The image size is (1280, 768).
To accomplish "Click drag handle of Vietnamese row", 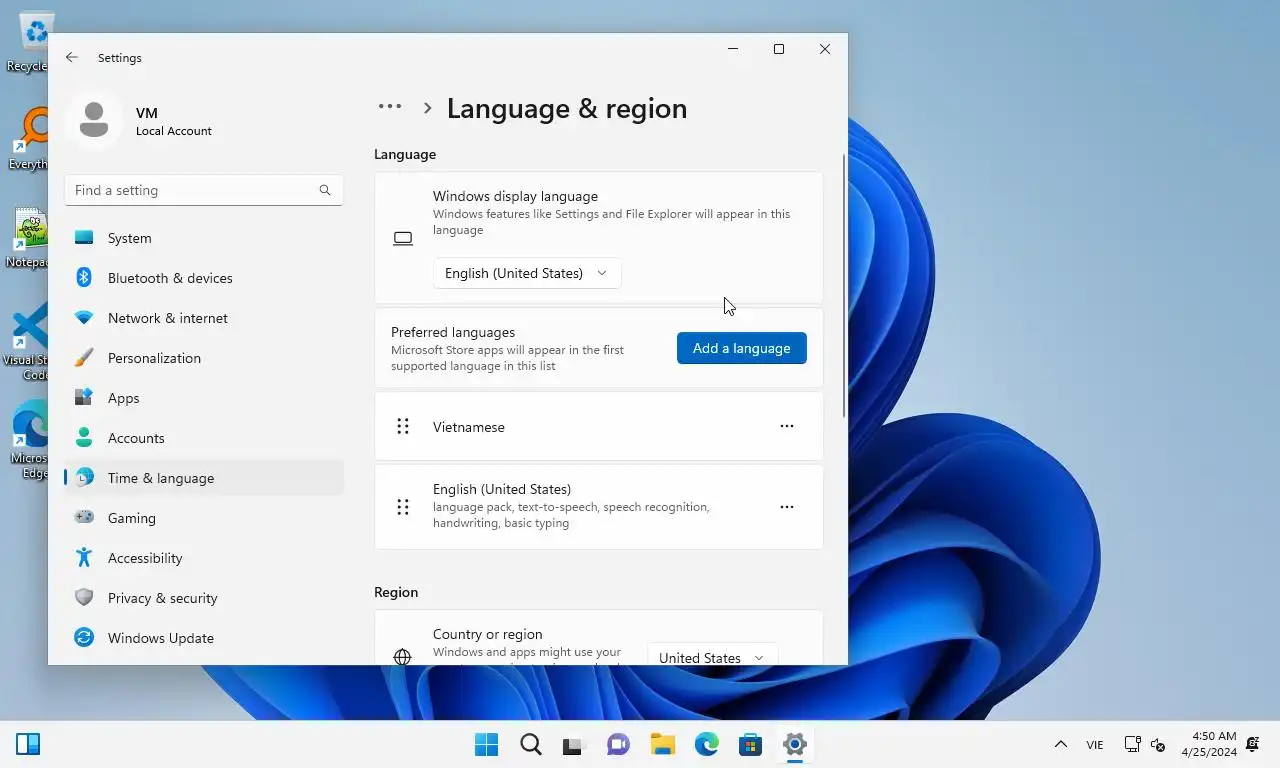I will [403, 427].
